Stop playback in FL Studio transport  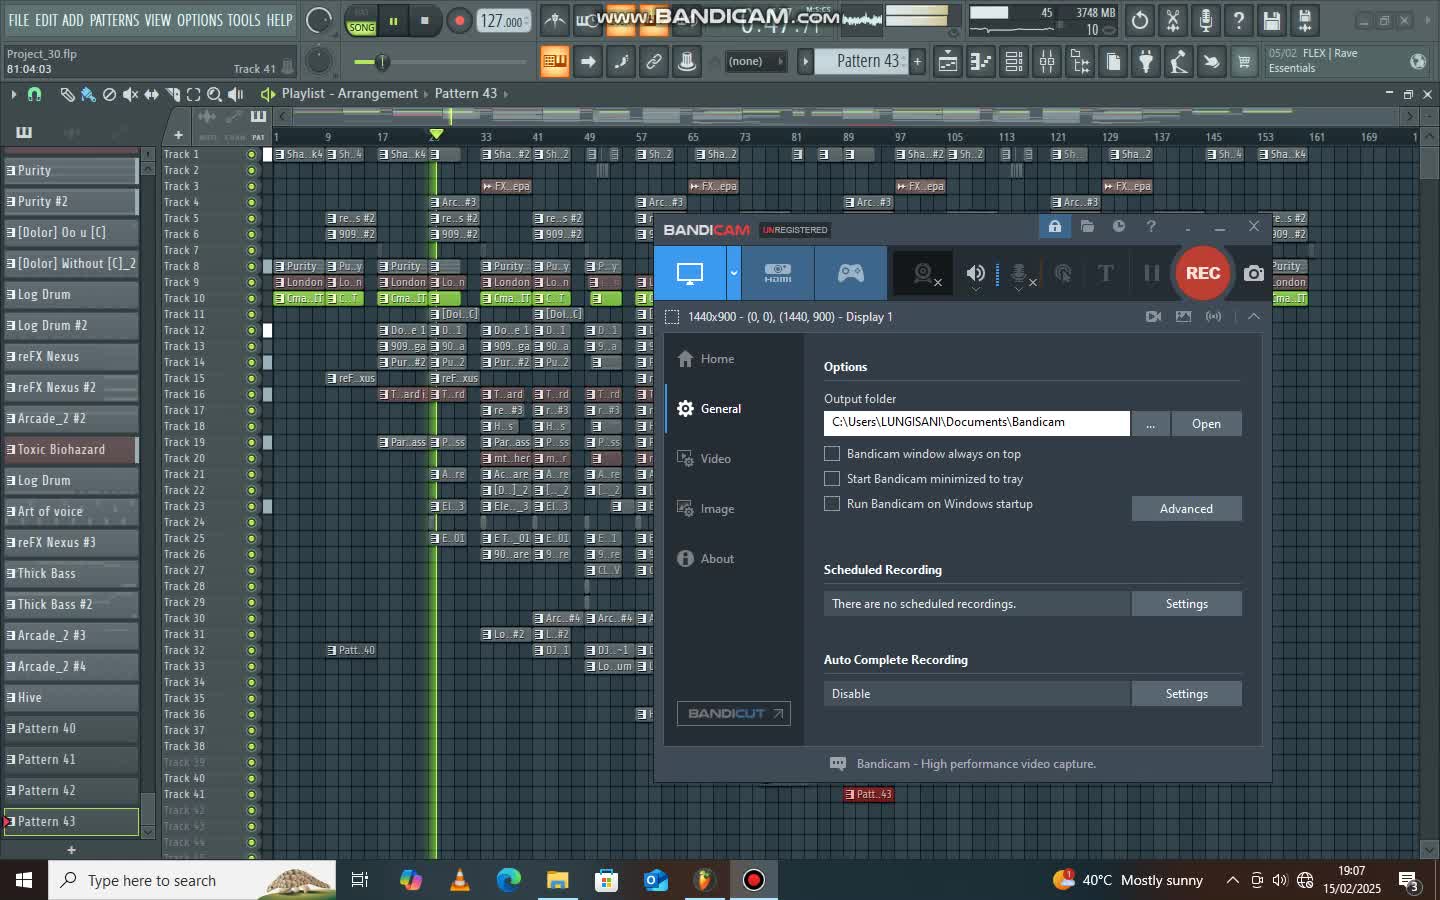tap(425, 21)
